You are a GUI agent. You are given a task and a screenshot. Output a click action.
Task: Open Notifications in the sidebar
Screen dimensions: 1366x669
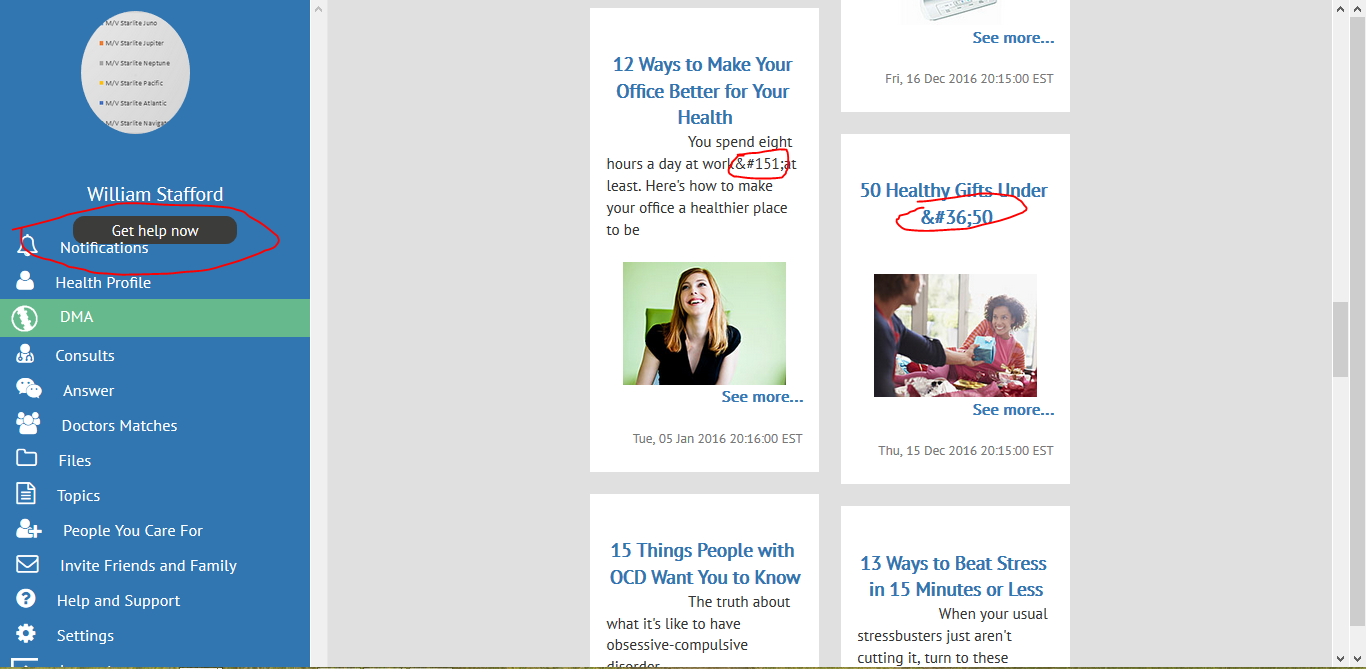[104, 248]
